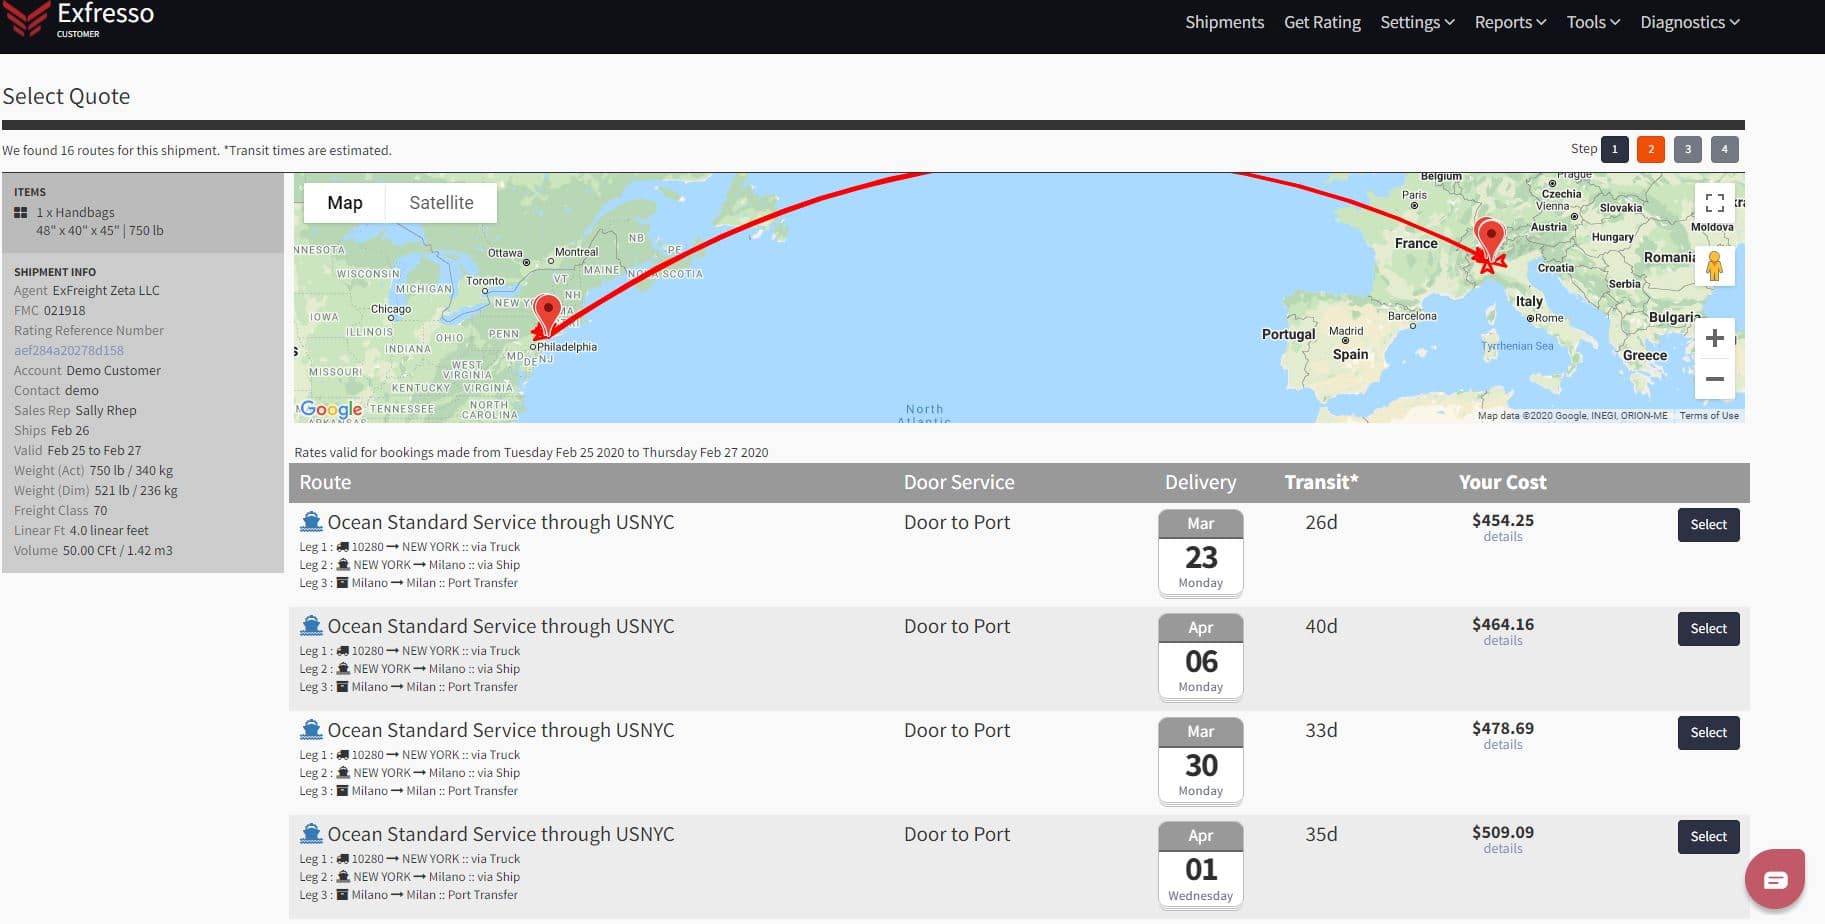The height and width of the screenshot is (924, 1825).
Task: Click port icon in Leg 3 of $454.25 route
Action: click(342, 583)
